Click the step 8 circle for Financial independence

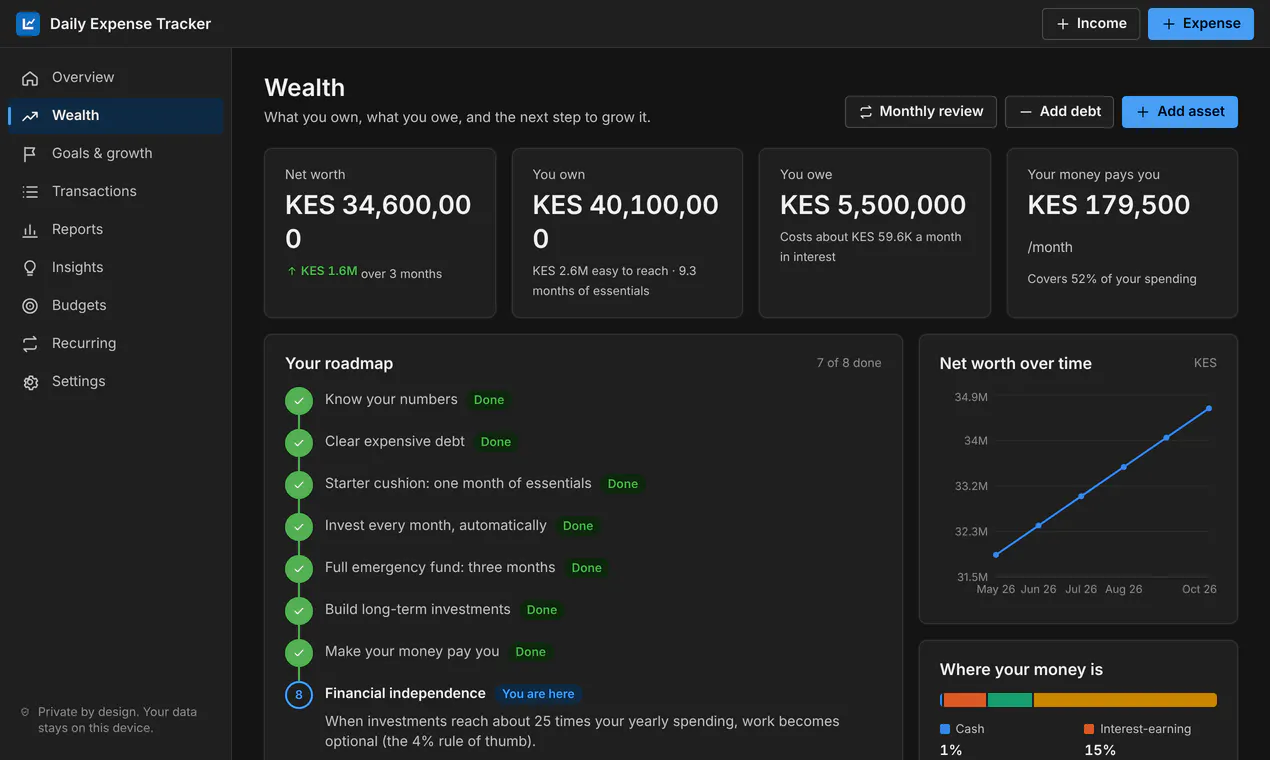tap(299, 695)
